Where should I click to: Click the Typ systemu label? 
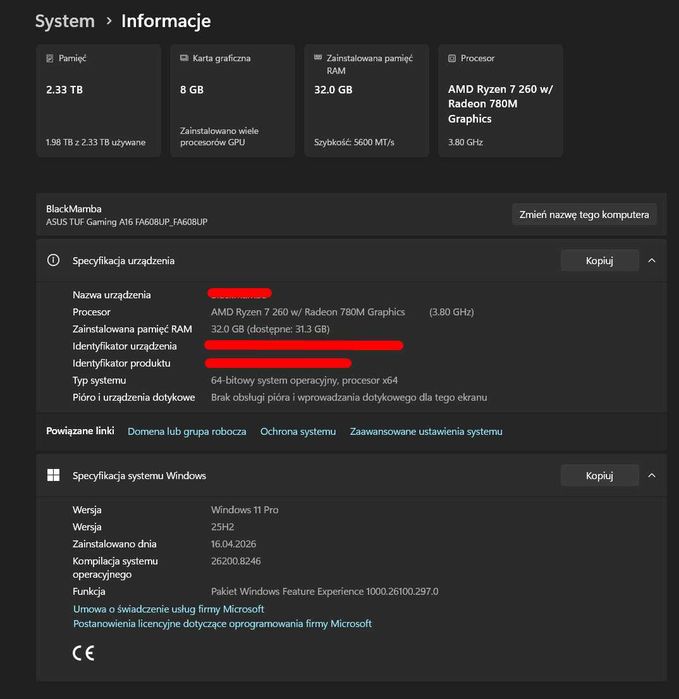(99, 380)
